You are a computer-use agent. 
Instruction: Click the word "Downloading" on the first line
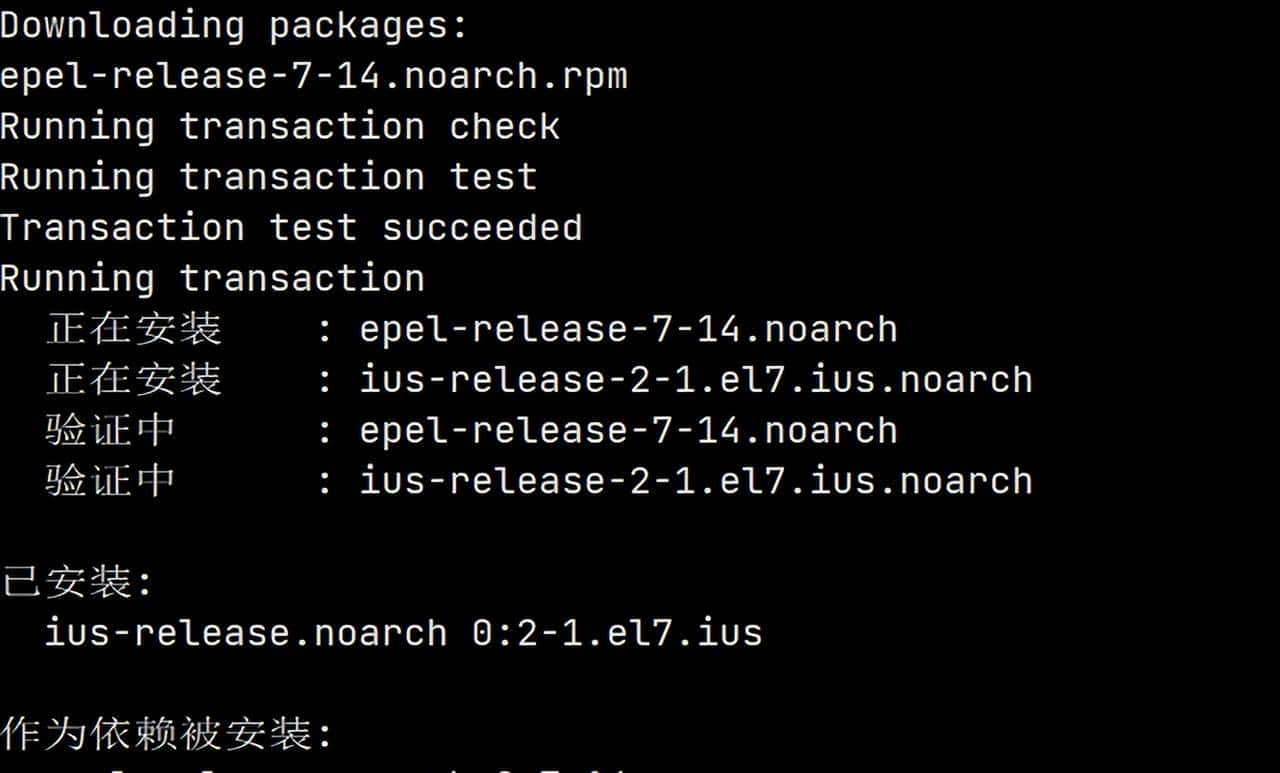coord(122,26)
